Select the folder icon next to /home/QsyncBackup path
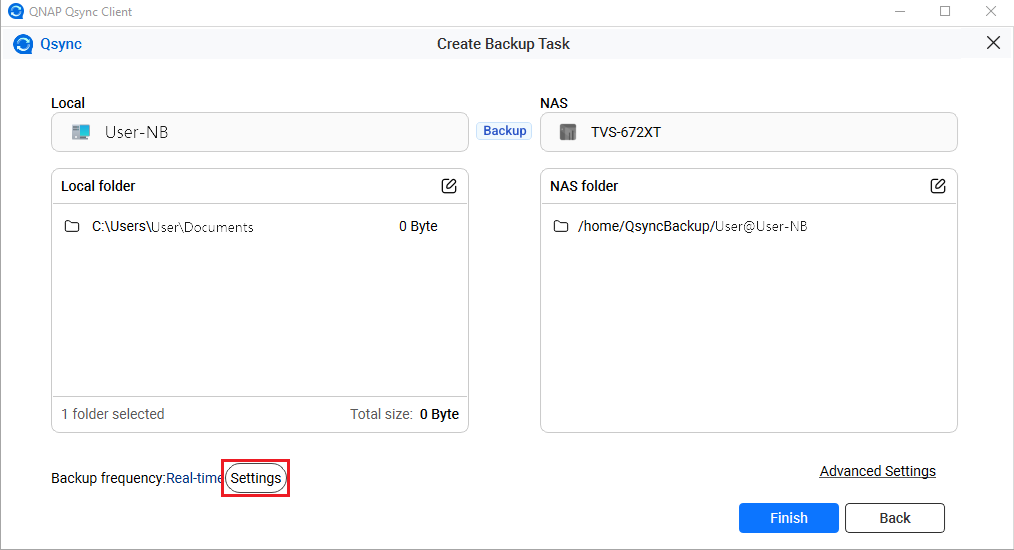The width and height of the screenshot is (1014, 550). coord(561,227)
